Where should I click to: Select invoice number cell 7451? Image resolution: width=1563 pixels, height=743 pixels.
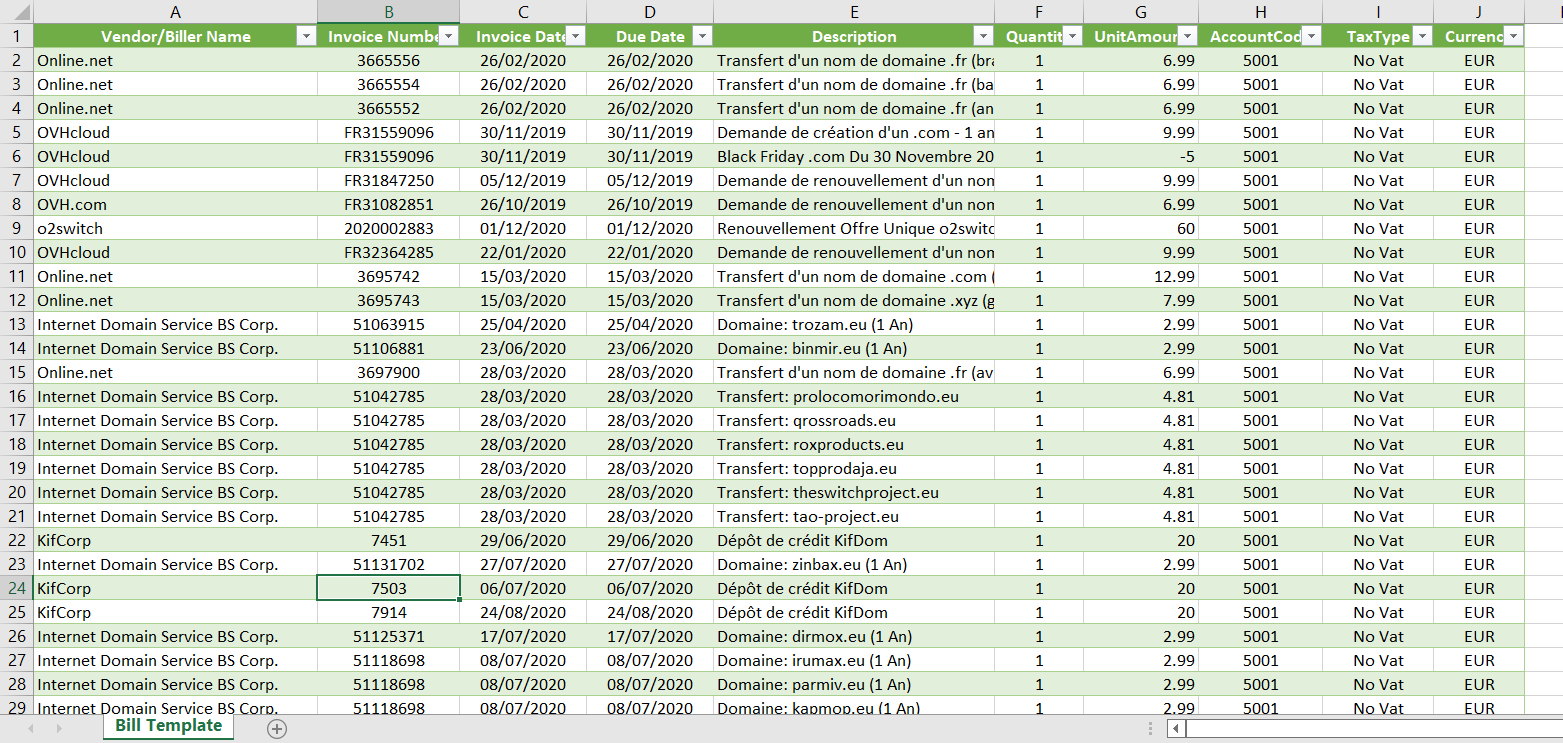tap(389, 540)
